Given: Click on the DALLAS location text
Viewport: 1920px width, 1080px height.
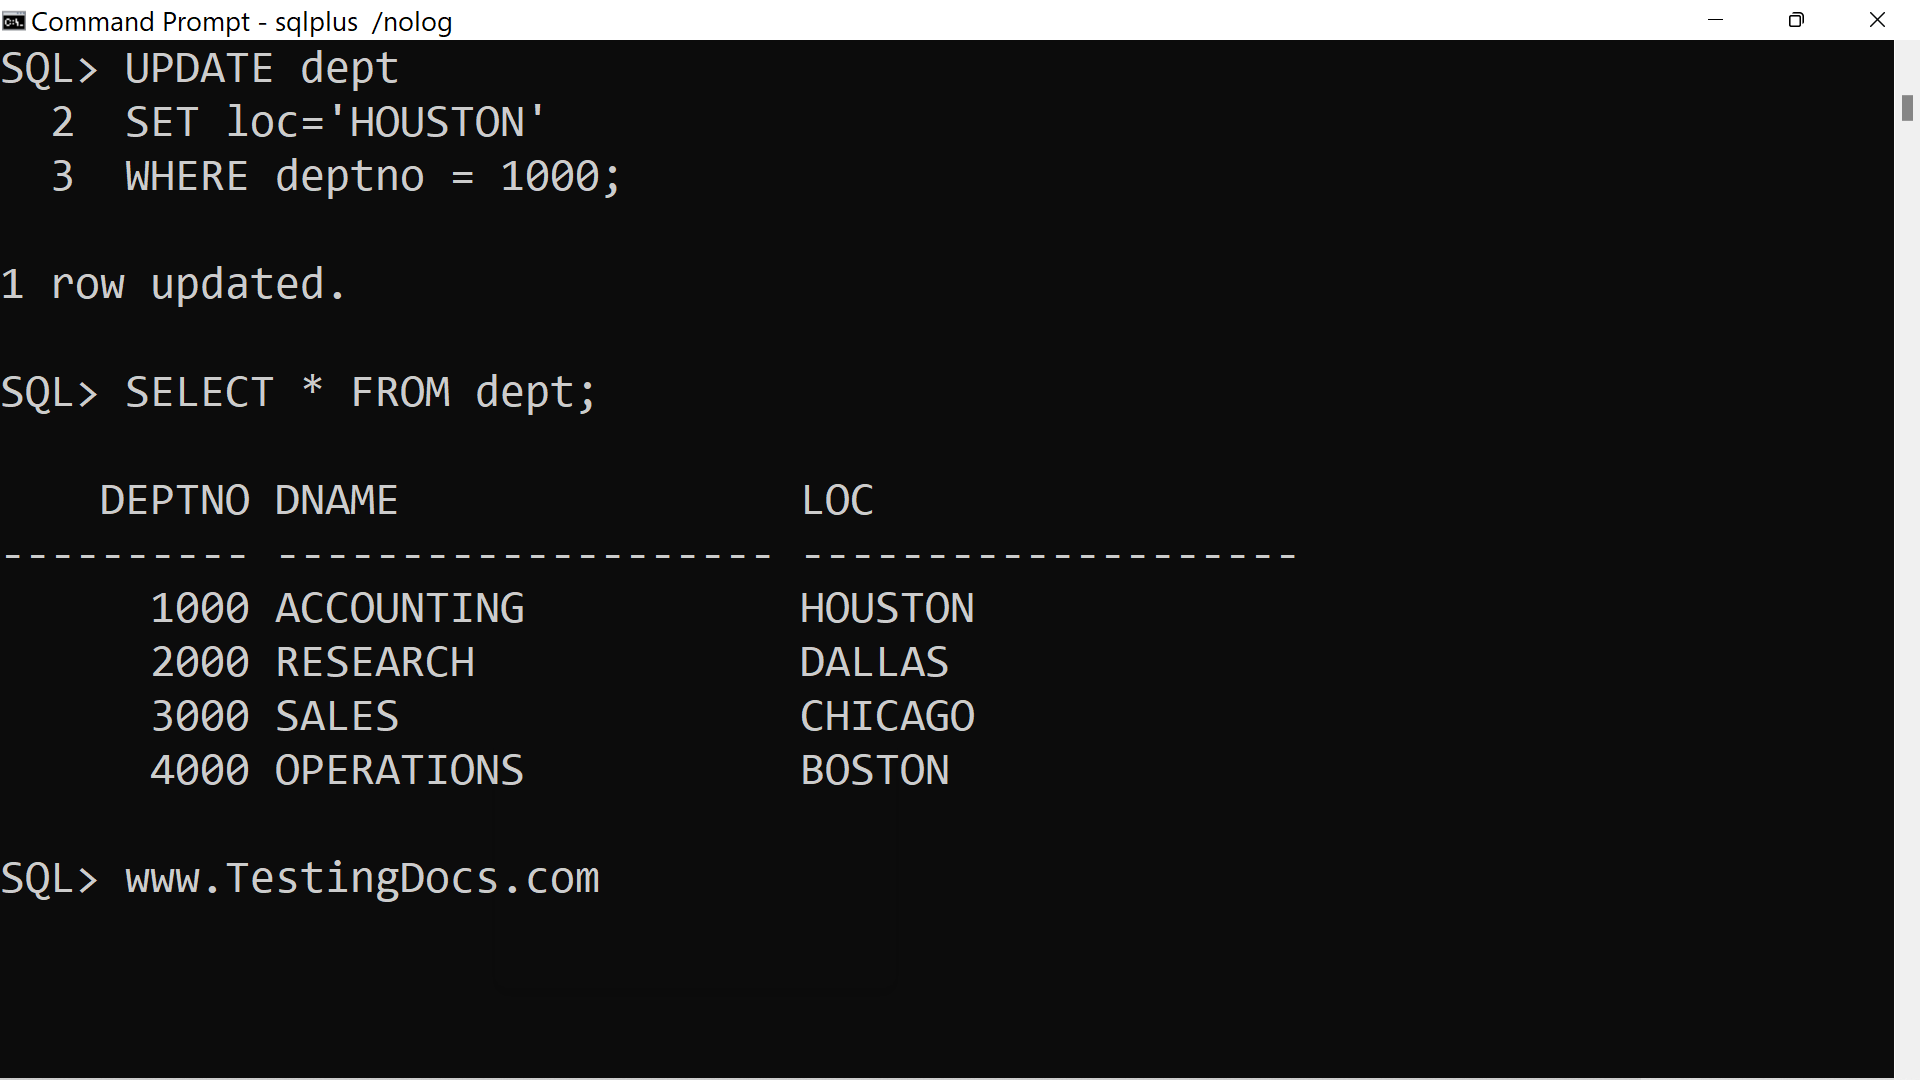Looking at the screenshot, I should tap(874, 662).
